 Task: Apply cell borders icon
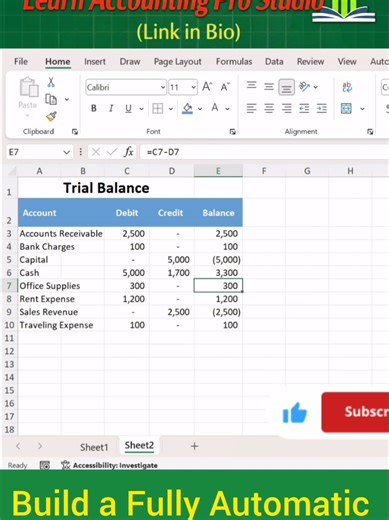click(x=158, y=108)
